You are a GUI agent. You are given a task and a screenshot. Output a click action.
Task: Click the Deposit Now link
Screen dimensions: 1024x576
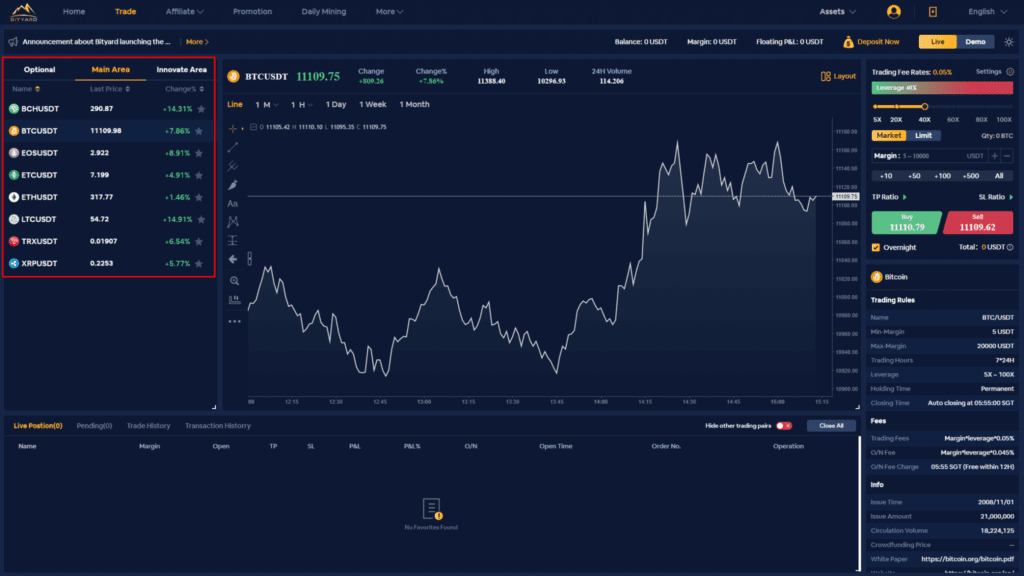(871, 42)
